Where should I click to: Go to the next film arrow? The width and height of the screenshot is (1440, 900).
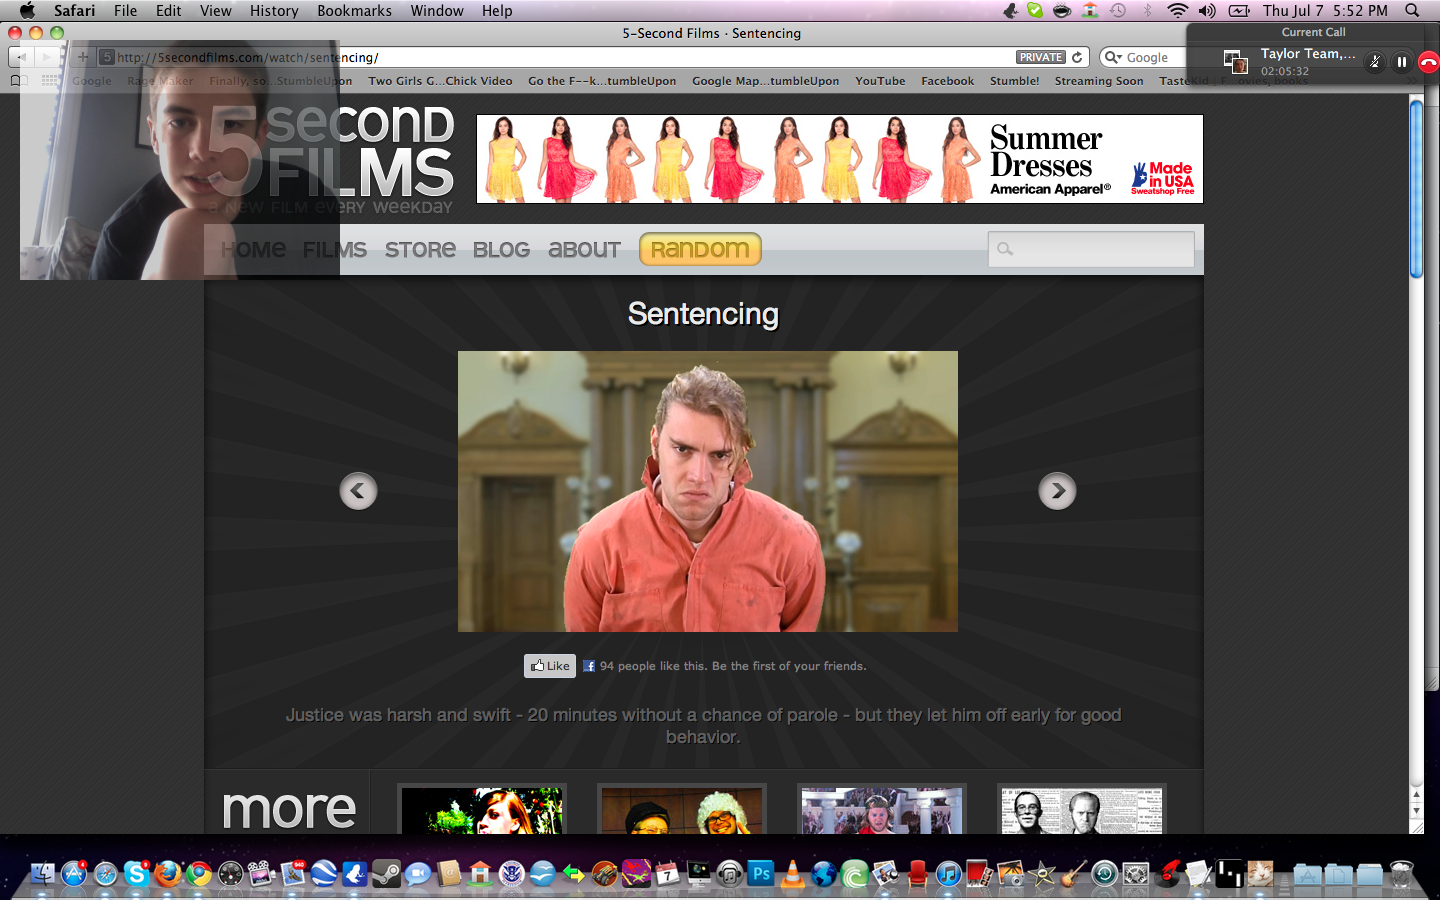coord(1057,491)
